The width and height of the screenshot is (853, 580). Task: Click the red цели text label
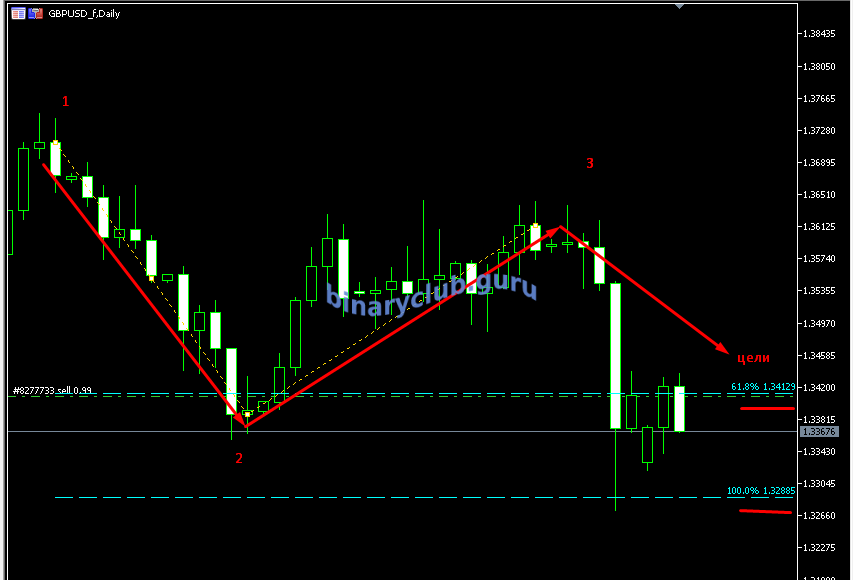click(x=752, y=357)
